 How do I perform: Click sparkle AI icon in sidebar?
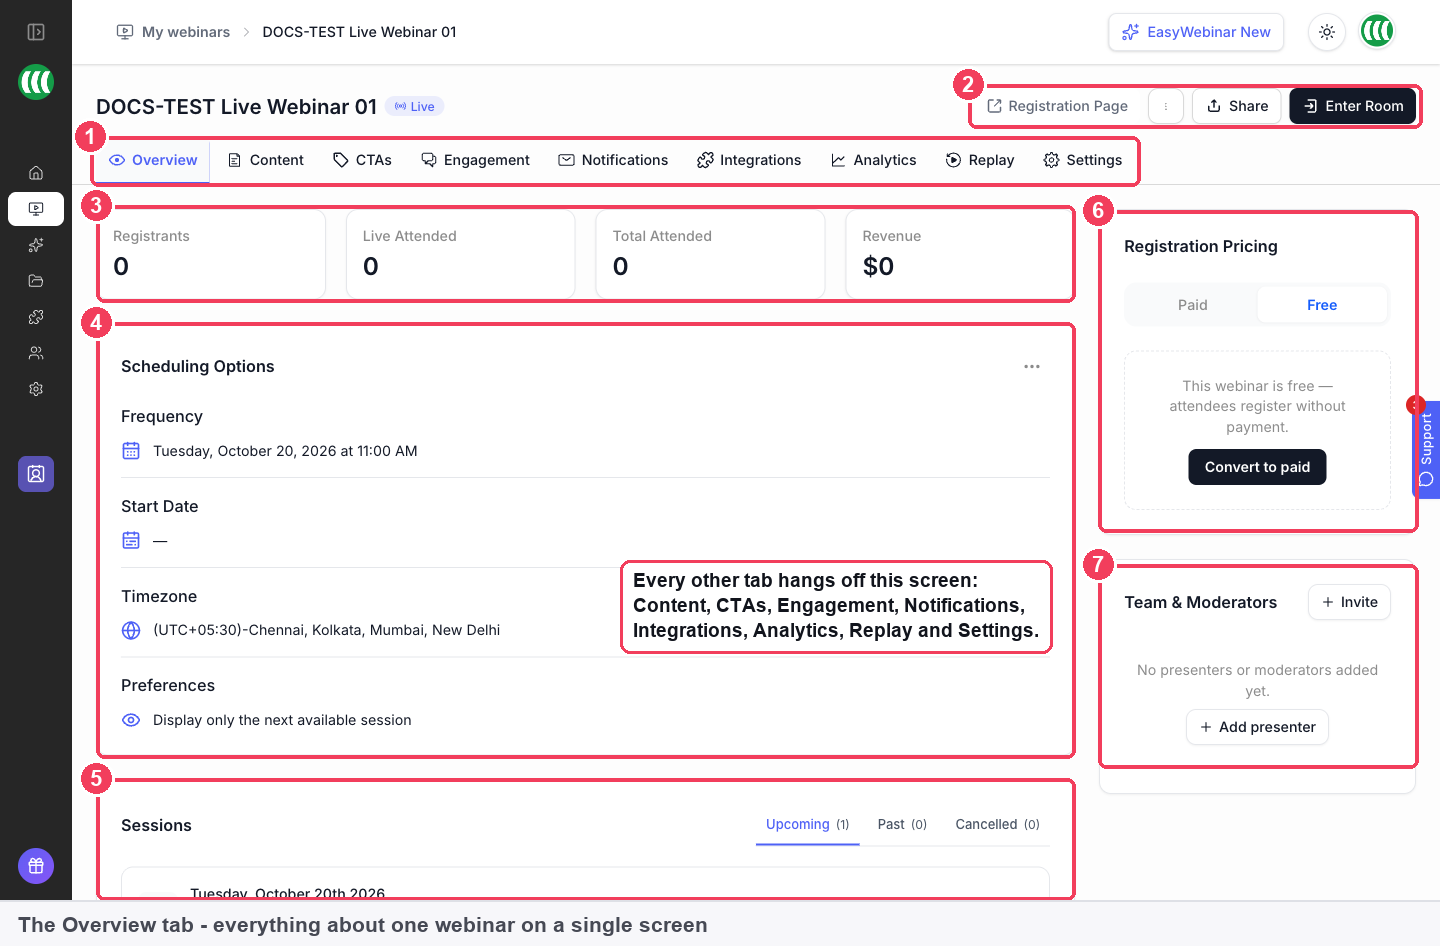(36, 245)
